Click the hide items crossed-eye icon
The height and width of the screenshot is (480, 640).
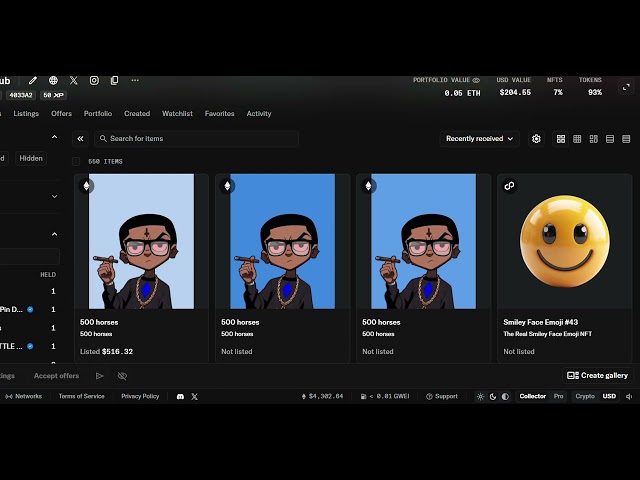tap(122, 376)
